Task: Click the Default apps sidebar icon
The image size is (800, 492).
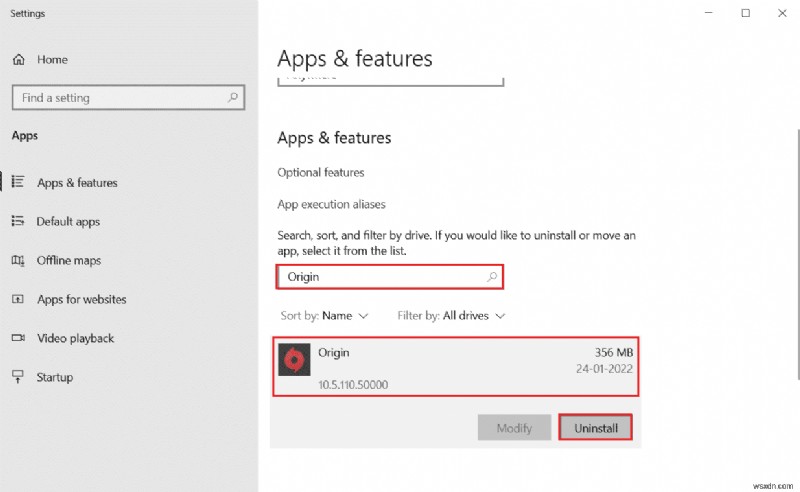Action: tap(19, 222)
